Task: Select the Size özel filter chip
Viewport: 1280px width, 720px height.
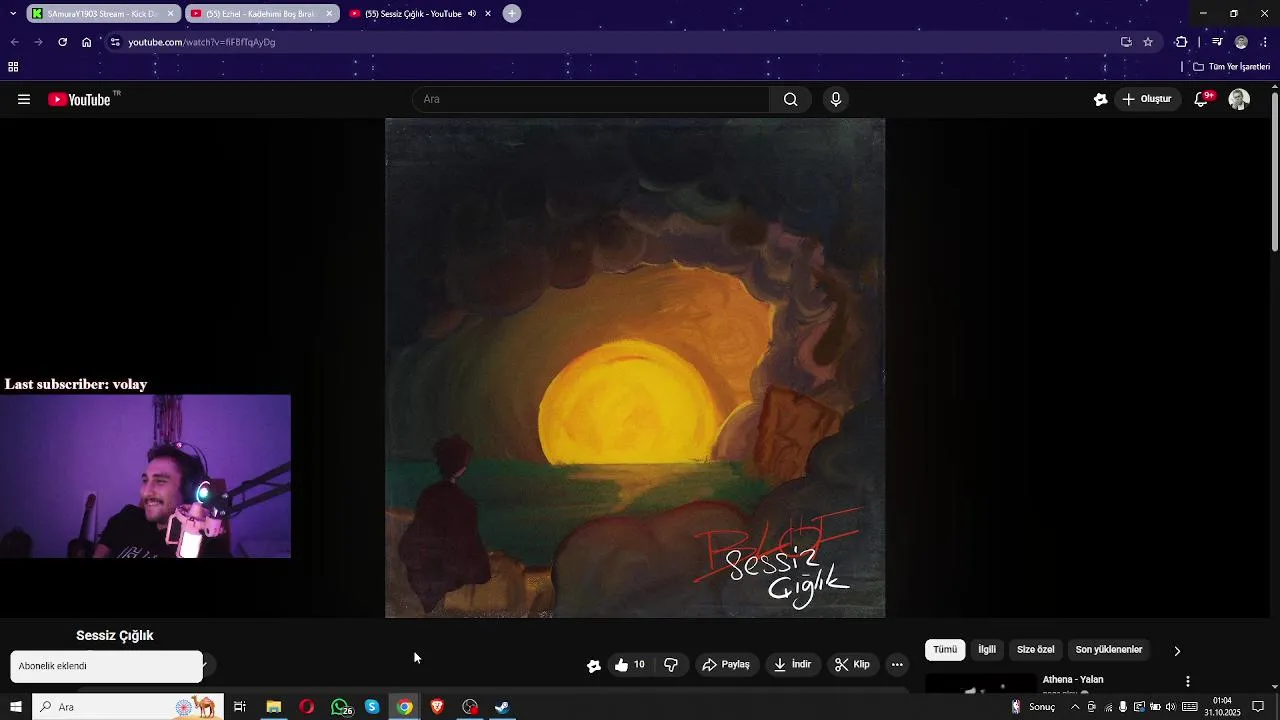Action: tap(1036, 650)
